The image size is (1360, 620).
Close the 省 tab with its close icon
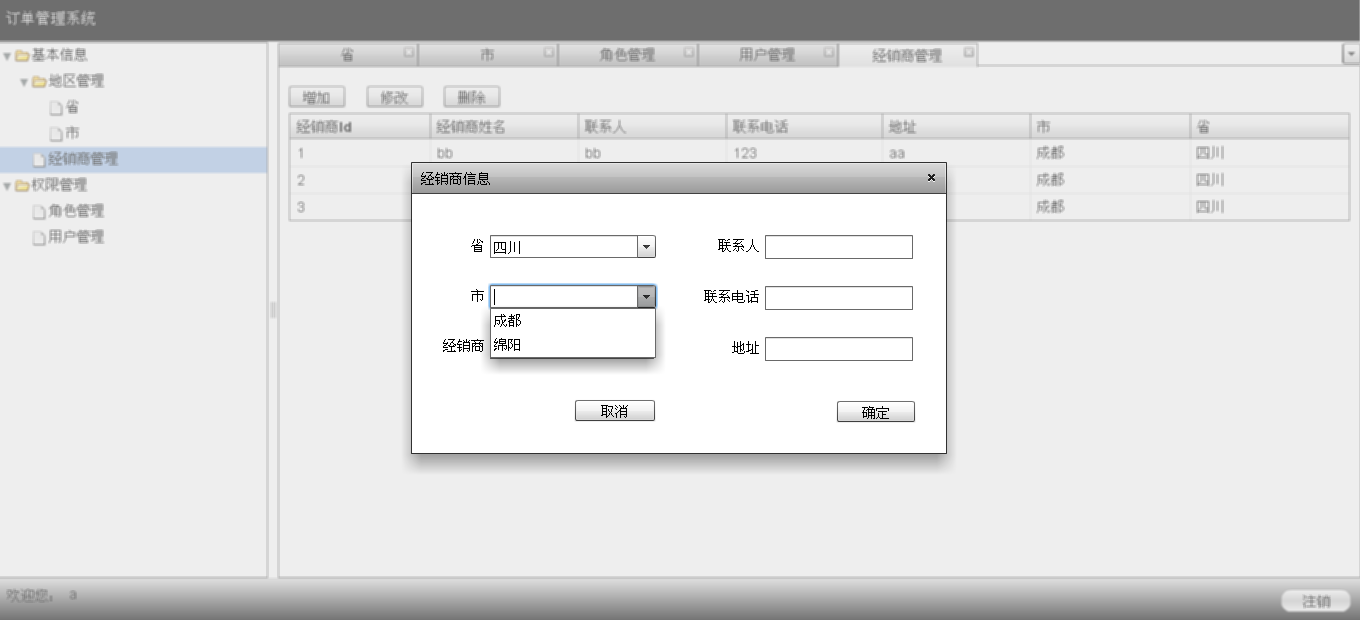(408, 52)
